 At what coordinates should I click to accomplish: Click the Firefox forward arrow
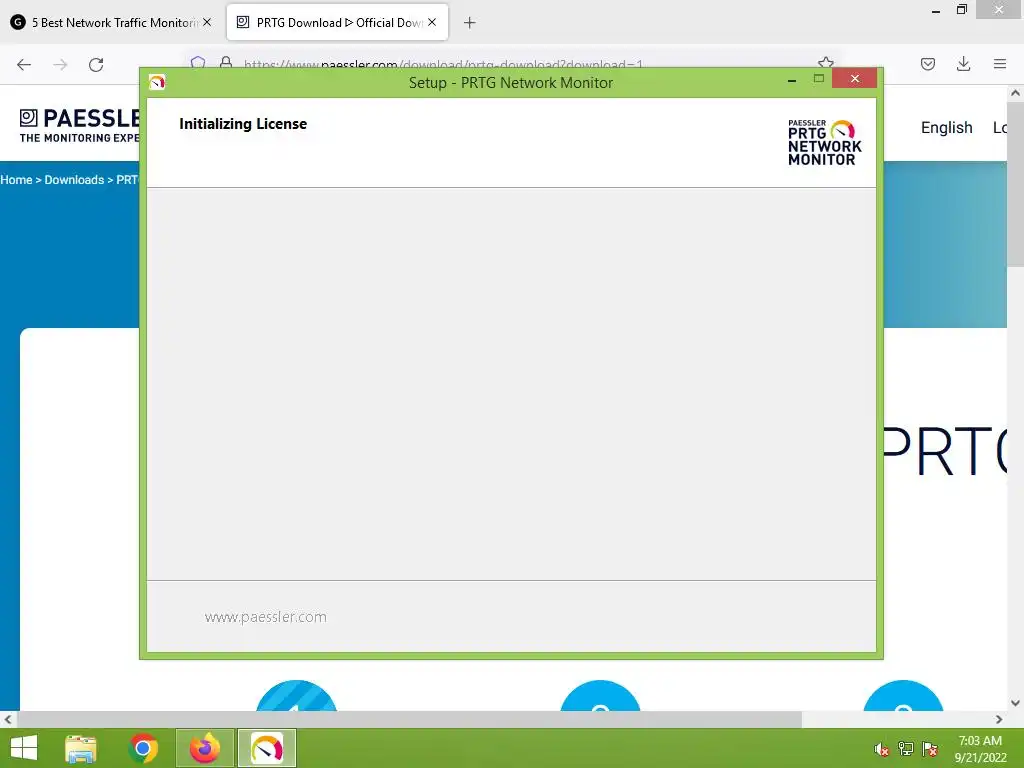(x=60, y=65)
